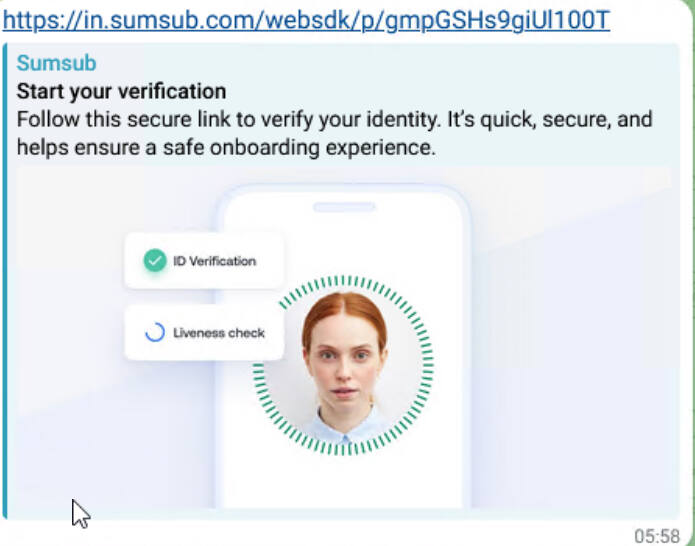
Task: Click the green ID Verification checkmark icon
Action: 153,261
